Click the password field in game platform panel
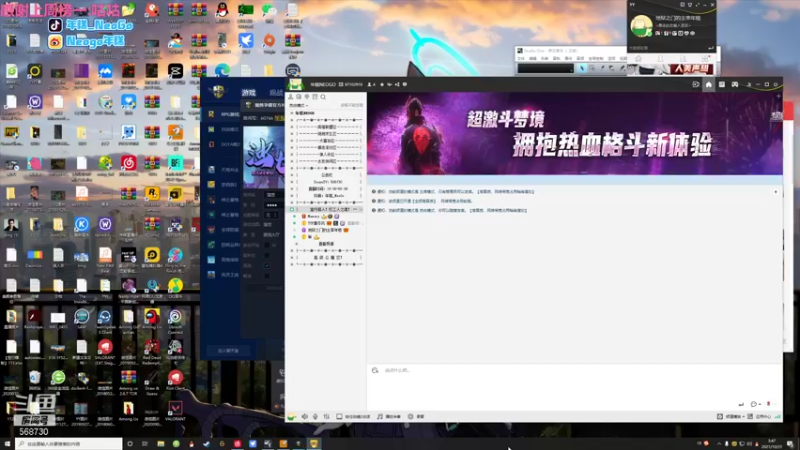800x450 pixels. point(272,205)
